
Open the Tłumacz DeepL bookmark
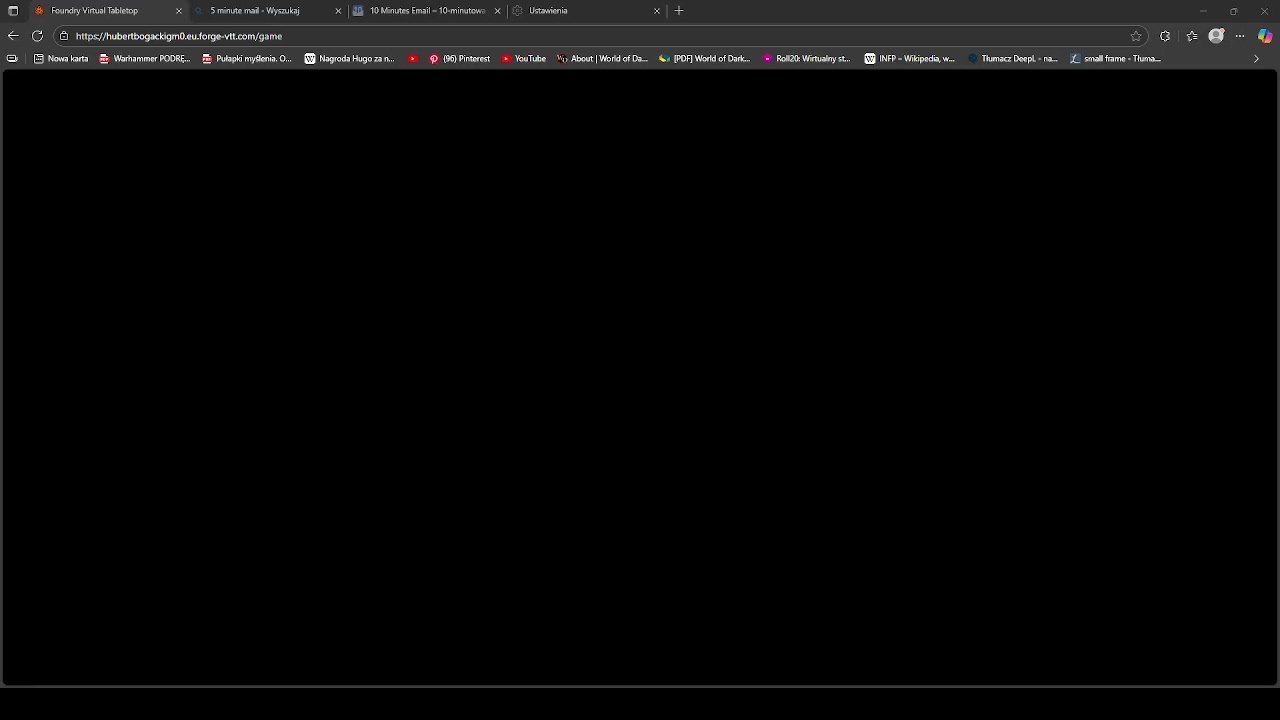1013,59
